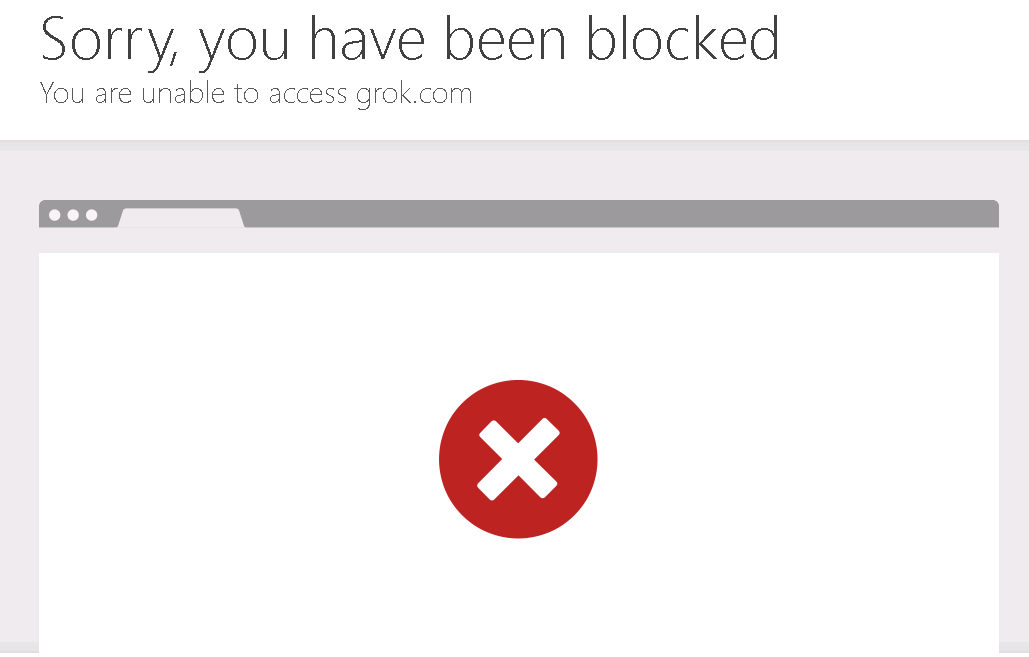Click the red circle error icon
This screenshot has height=657, width=1029.
(x=518, y=459)
